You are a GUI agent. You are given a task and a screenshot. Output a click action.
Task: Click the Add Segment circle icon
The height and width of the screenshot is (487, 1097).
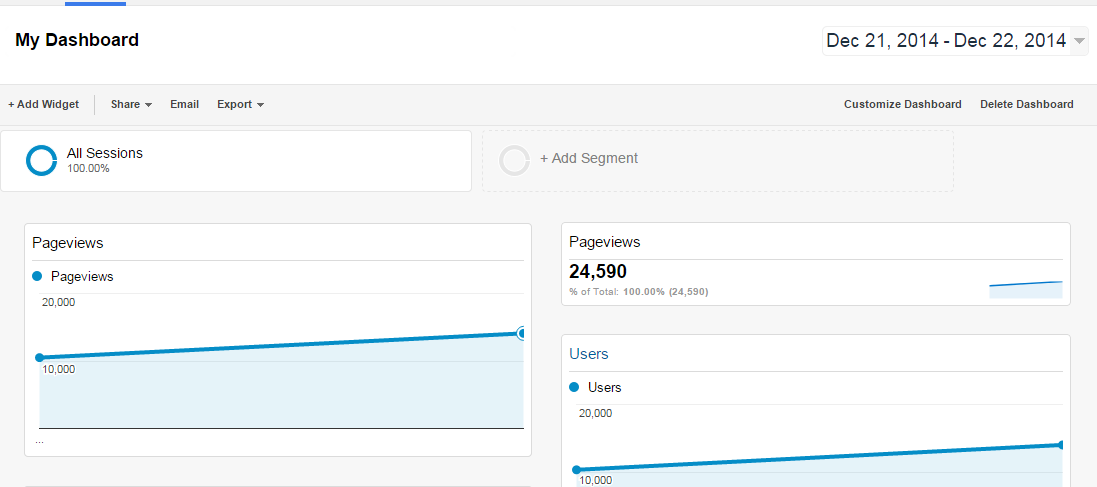pyautogui.click(x=514, y=160)
